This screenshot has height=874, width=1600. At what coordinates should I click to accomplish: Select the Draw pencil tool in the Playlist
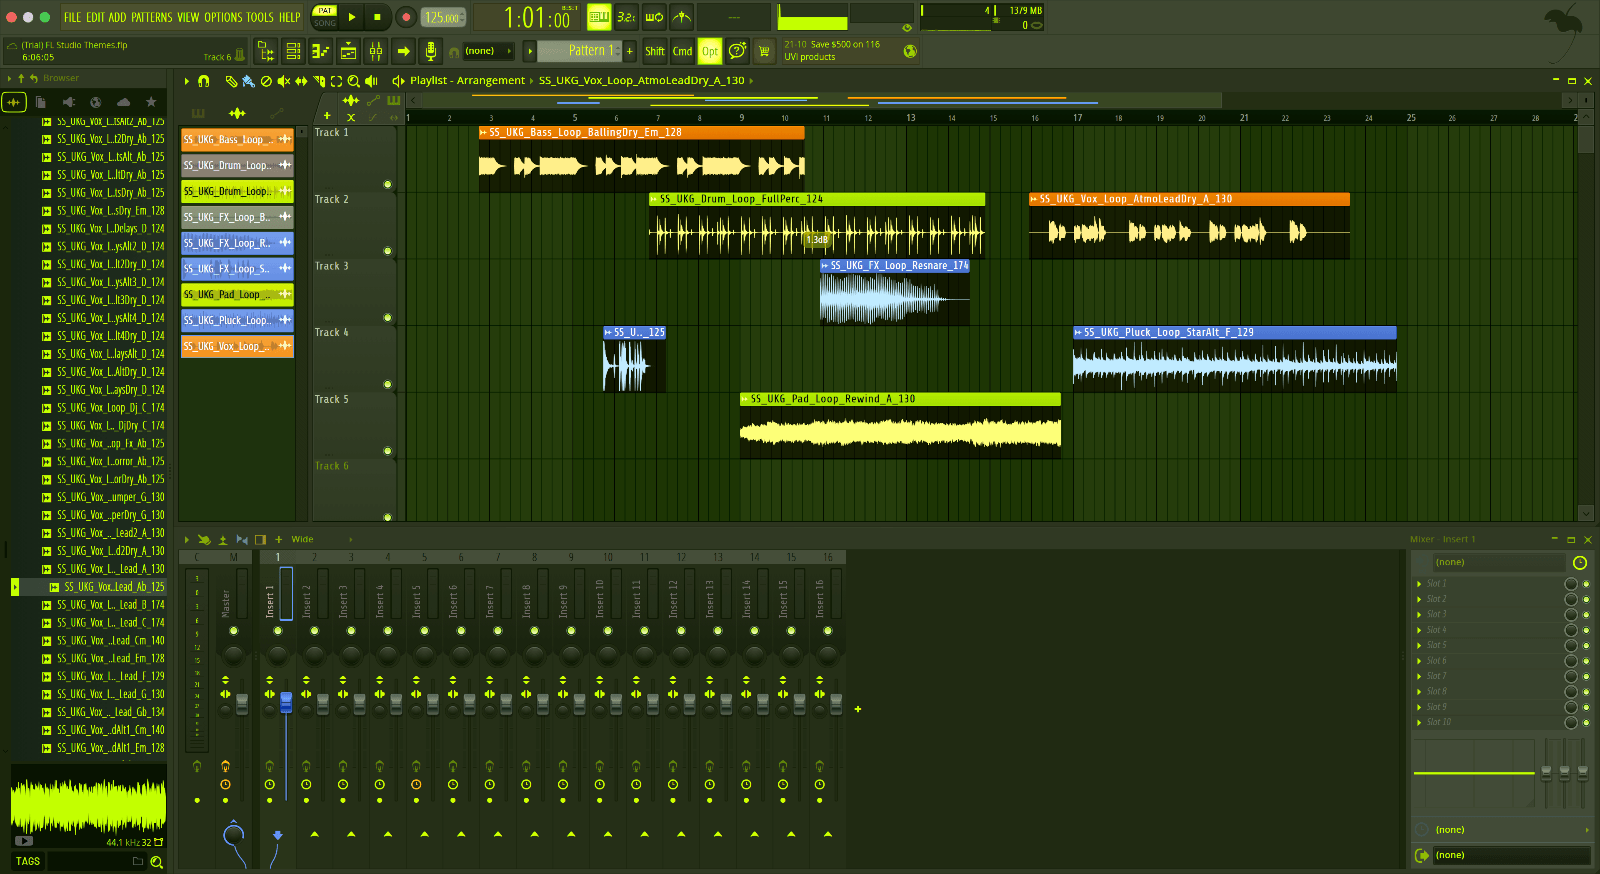click(231, 81)
